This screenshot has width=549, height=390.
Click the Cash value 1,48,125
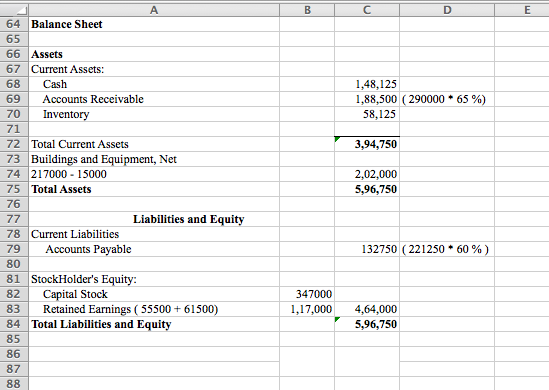tap(367, 84)
